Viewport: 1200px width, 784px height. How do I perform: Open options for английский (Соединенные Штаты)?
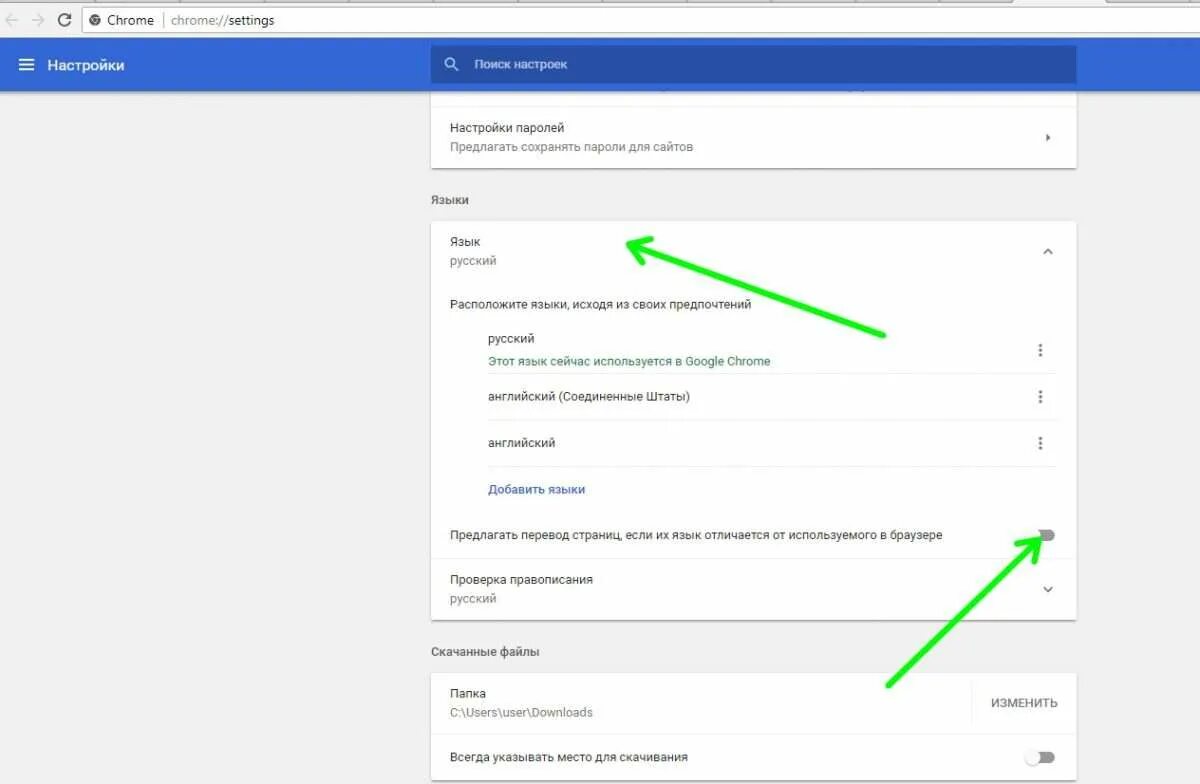point(1040,397)
